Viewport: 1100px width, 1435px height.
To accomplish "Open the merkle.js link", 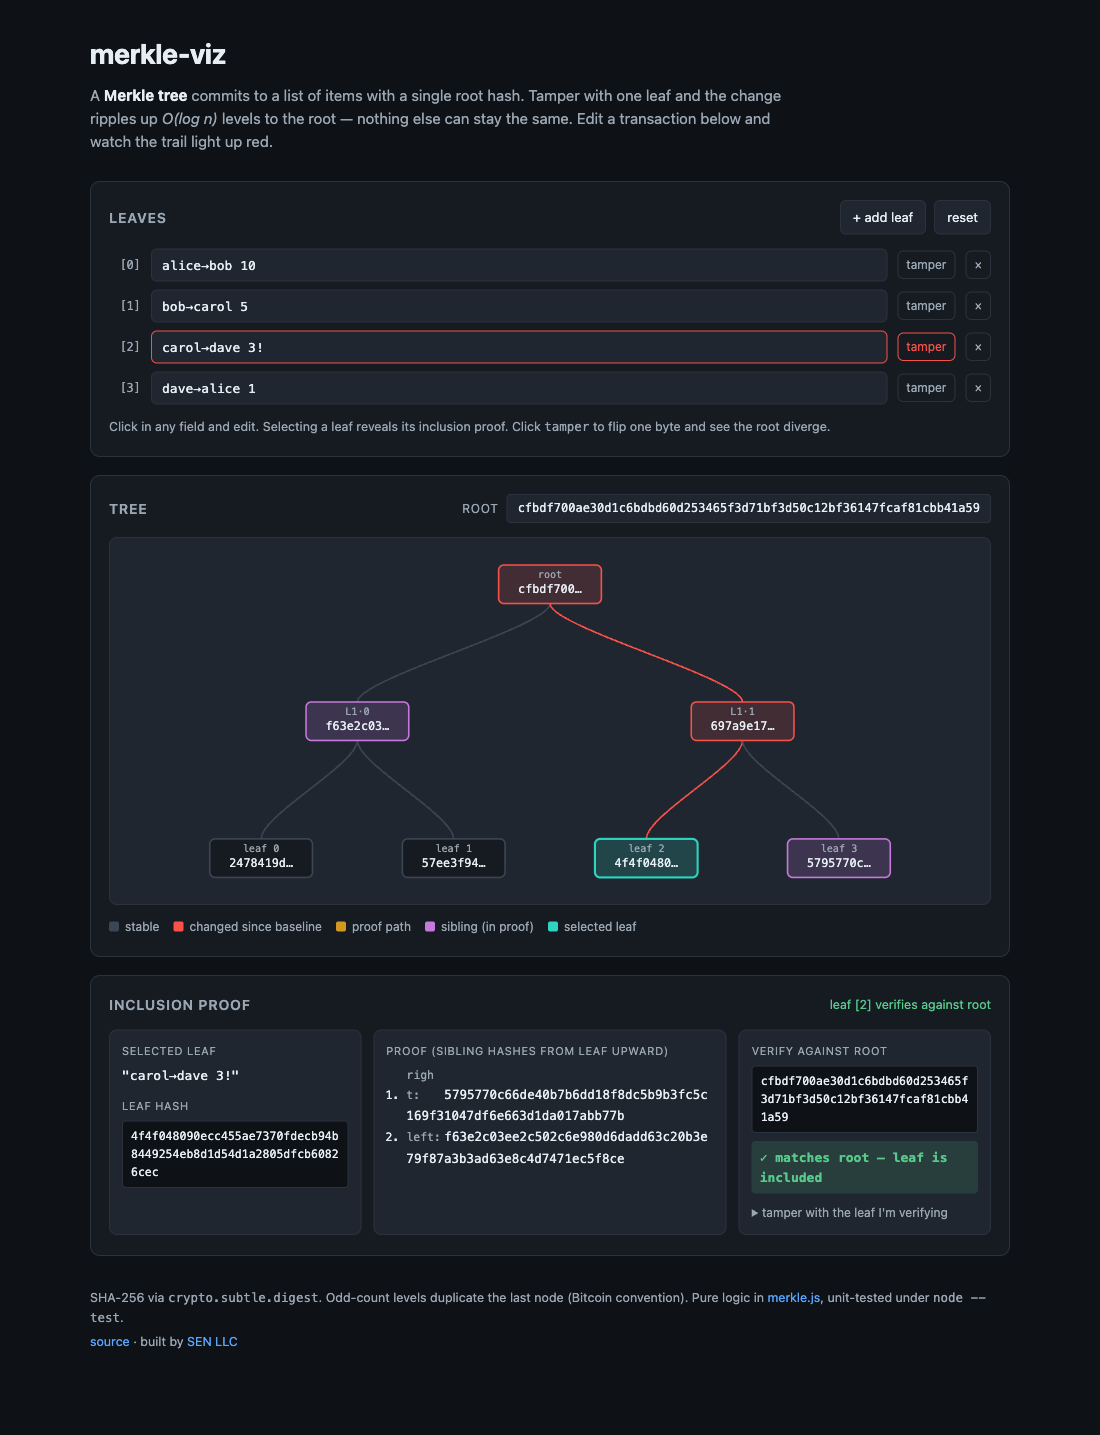I will [794, 1298].
